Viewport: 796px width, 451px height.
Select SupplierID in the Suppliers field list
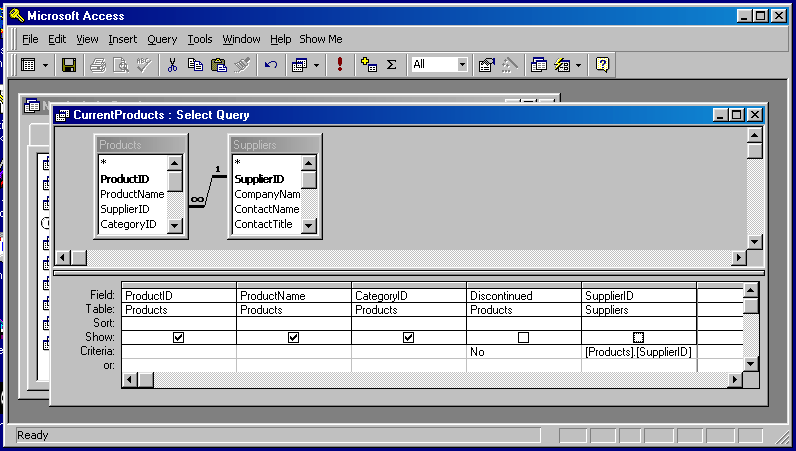(x=259, y=179)
